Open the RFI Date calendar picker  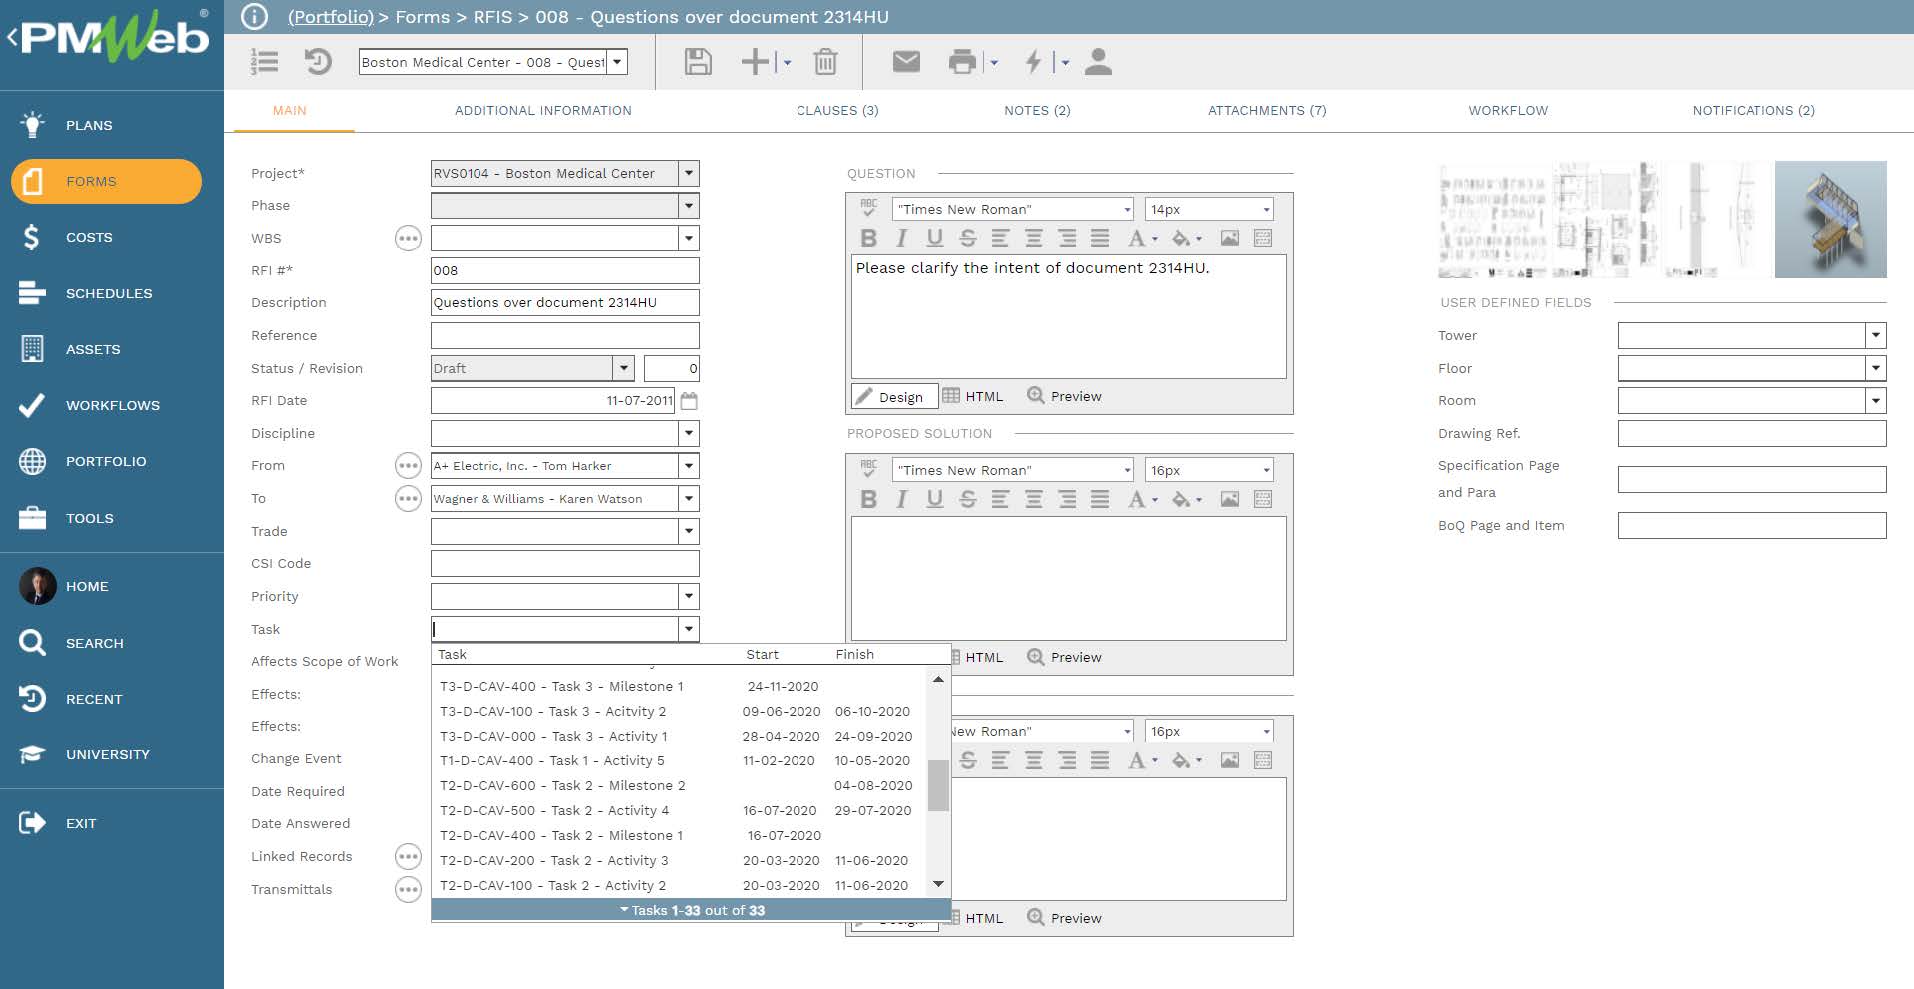[689, 401]
